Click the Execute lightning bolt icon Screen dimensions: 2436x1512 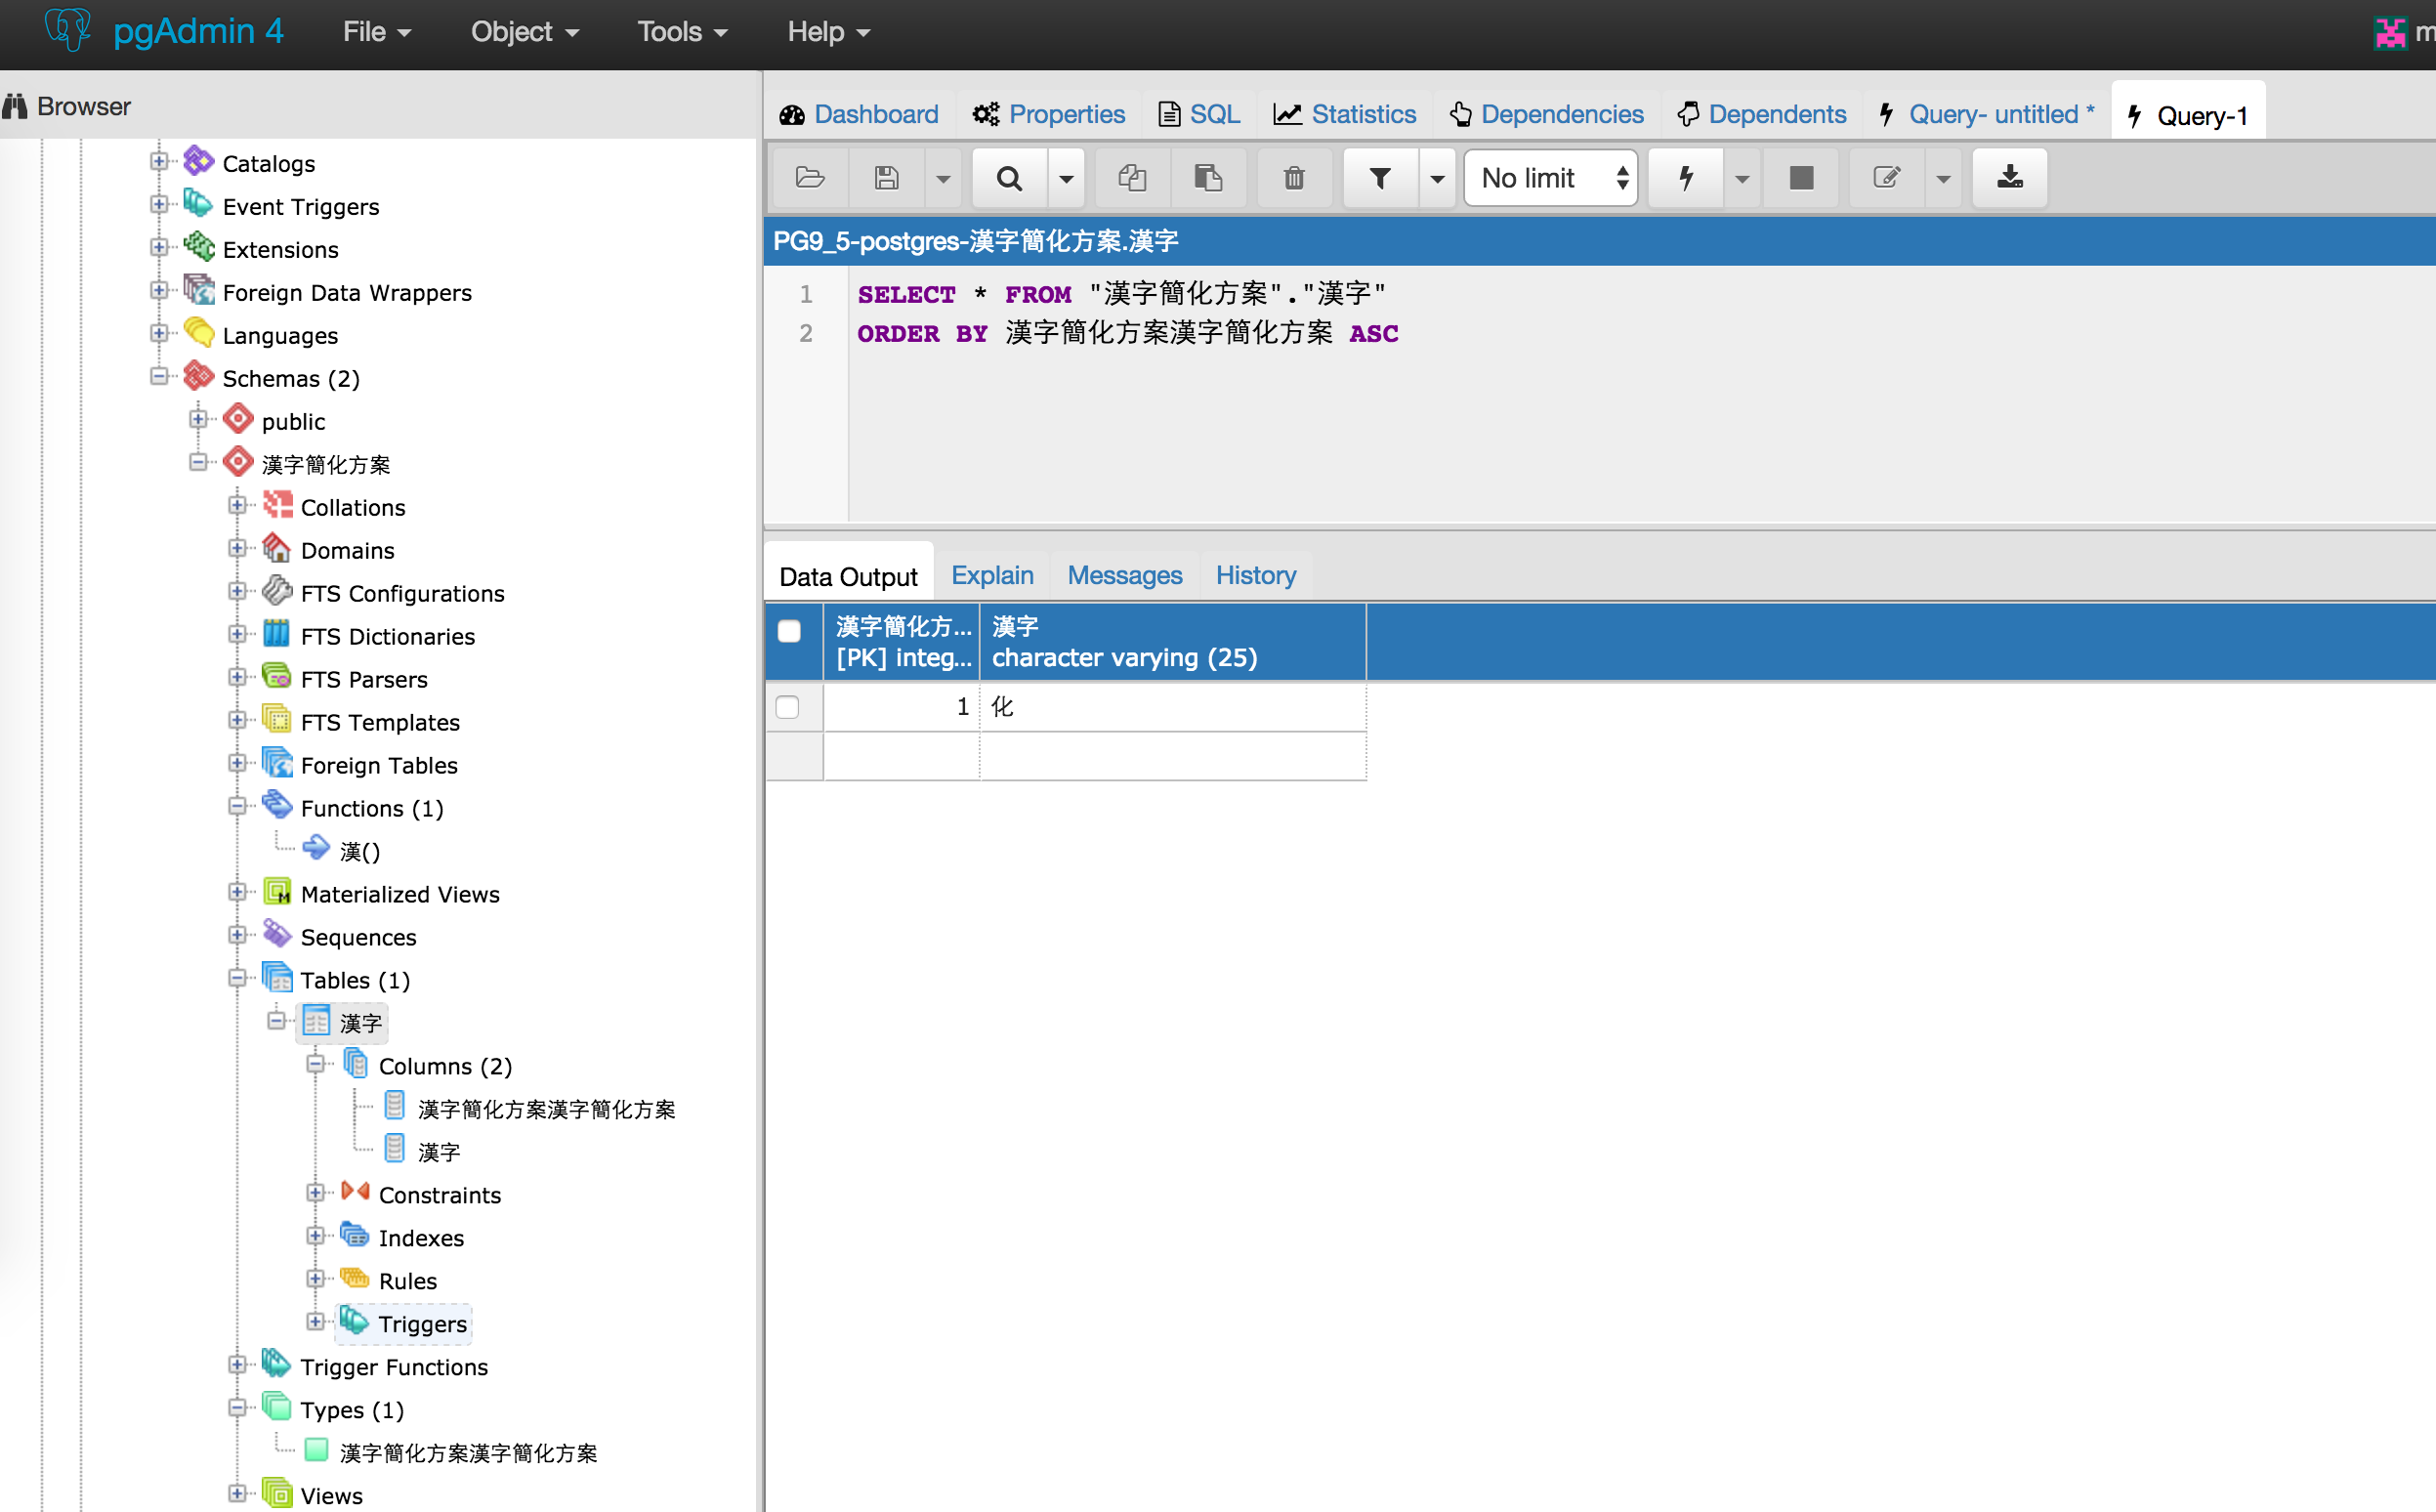tap(1686, 178)
